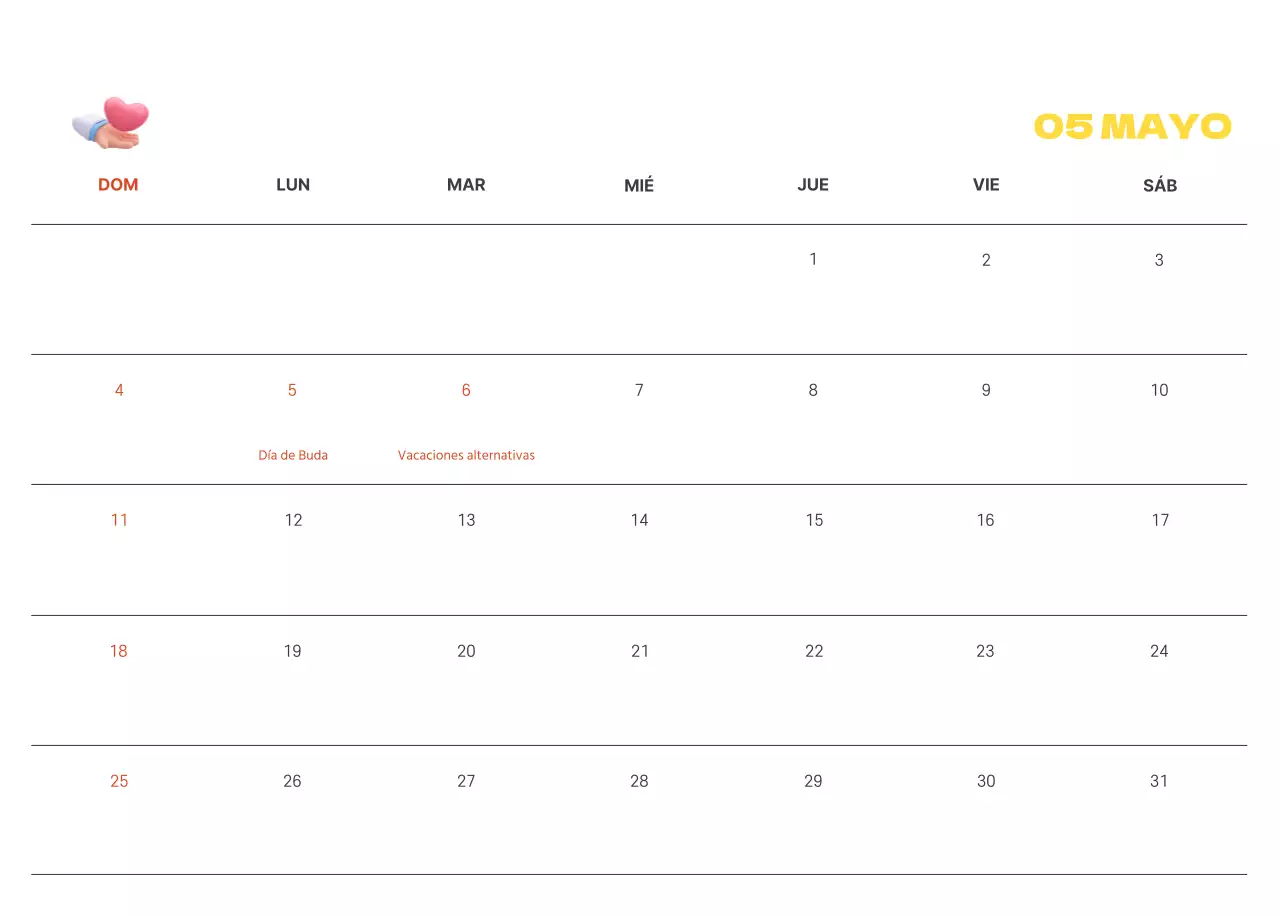
Task: Click on date 5 in red
Action: tap(292, 390)
